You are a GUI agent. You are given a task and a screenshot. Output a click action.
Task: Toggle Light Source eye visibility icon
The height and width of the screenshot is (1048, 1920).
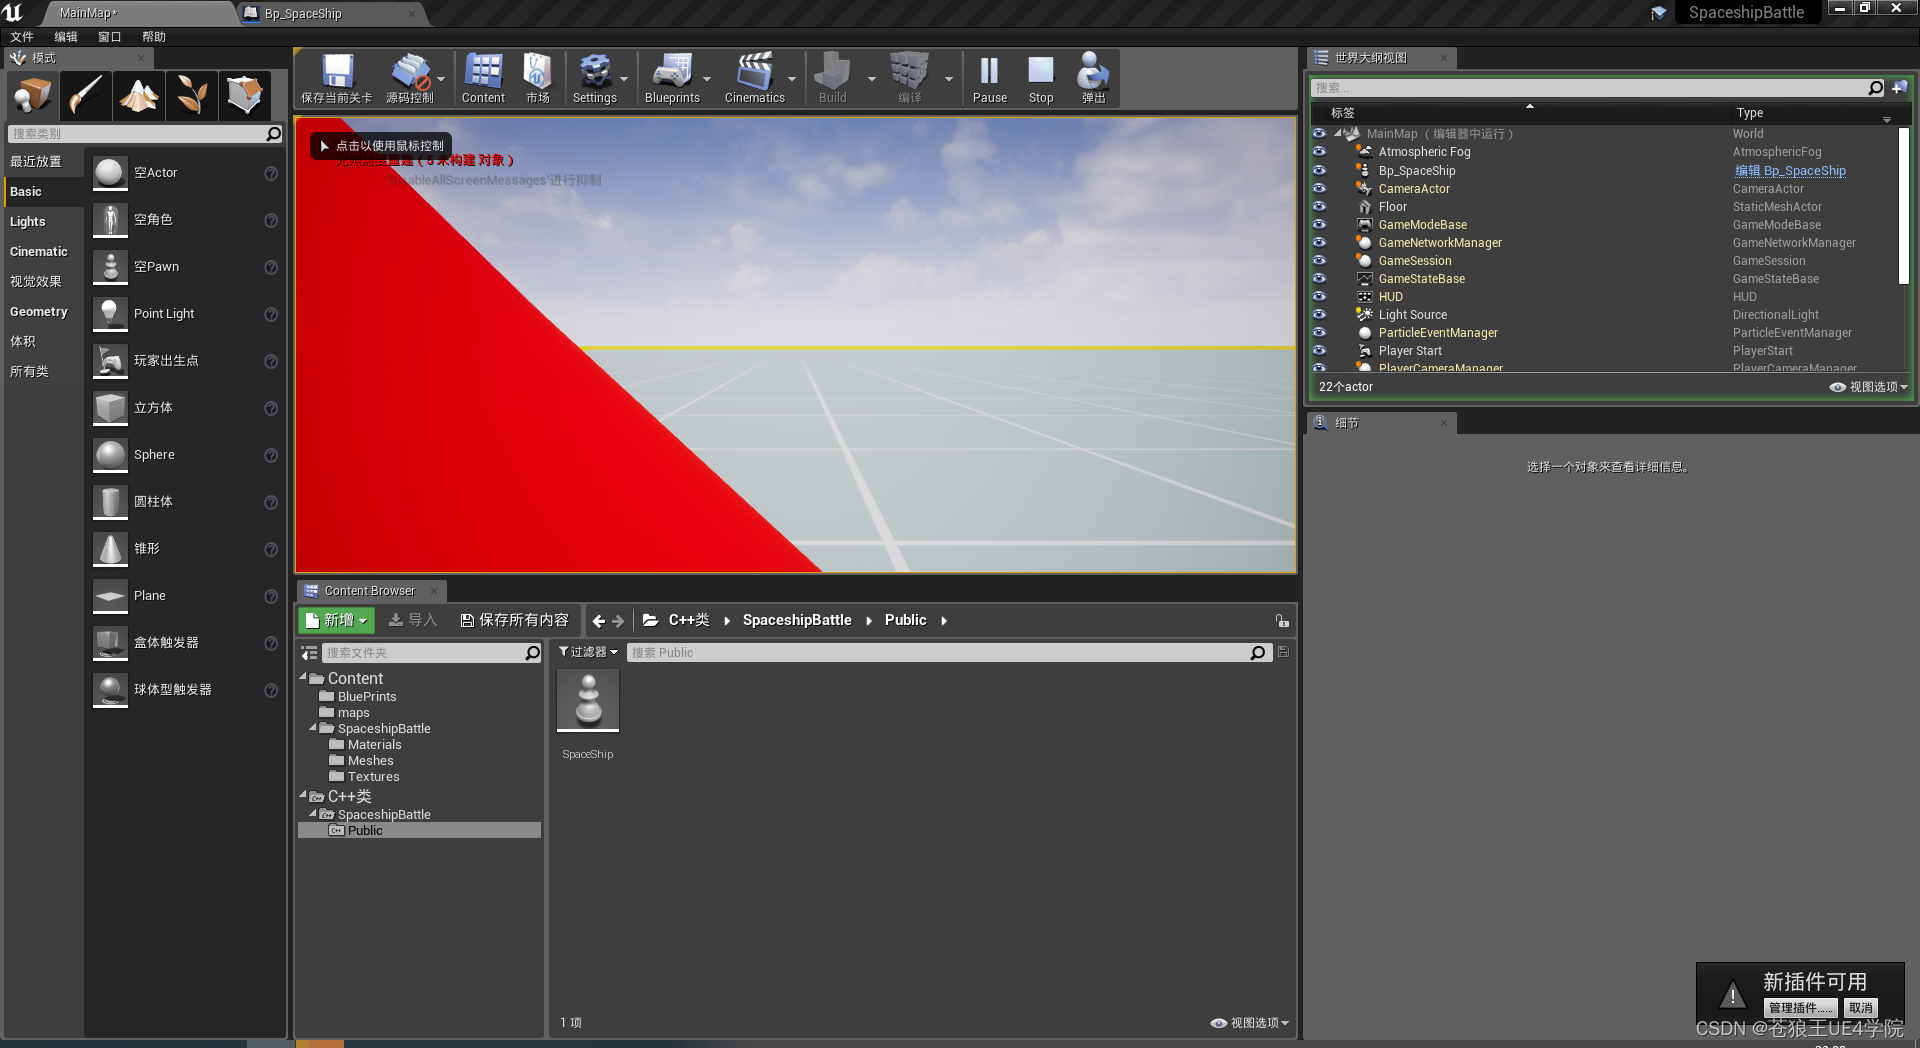click(1319, 314)
